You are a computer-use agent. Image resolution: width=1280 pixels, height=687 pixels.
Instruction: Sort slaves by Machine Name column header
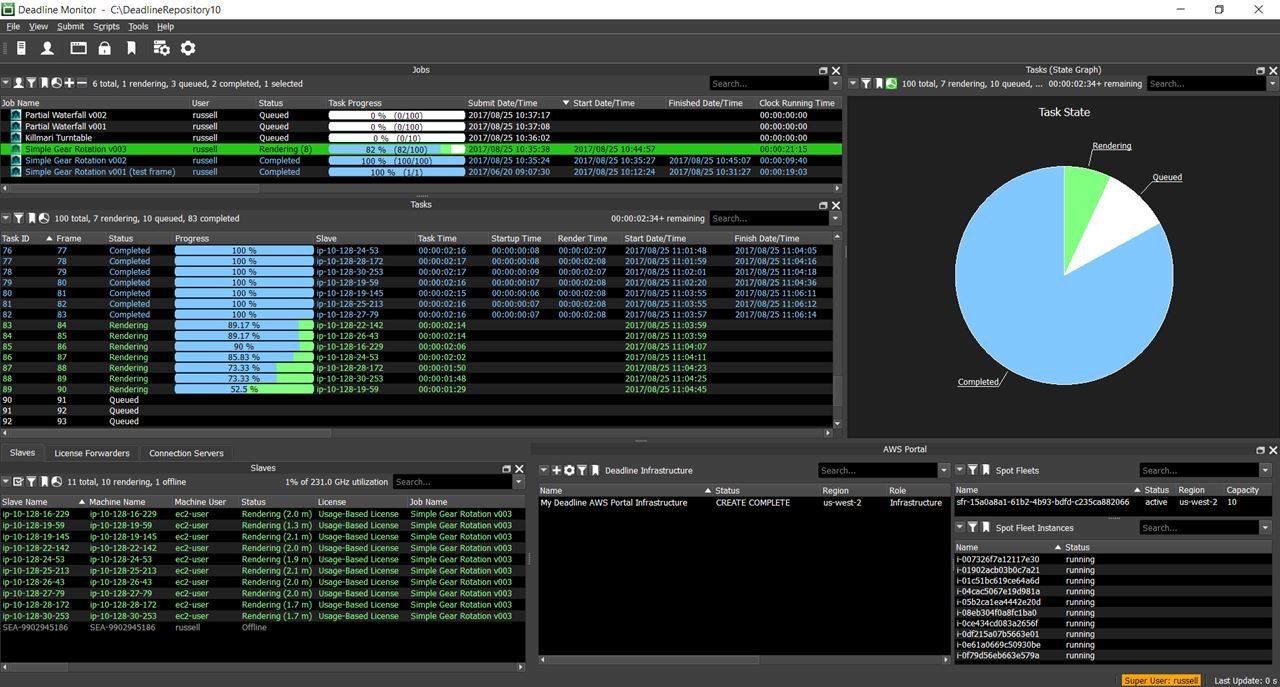coord(129,502)
